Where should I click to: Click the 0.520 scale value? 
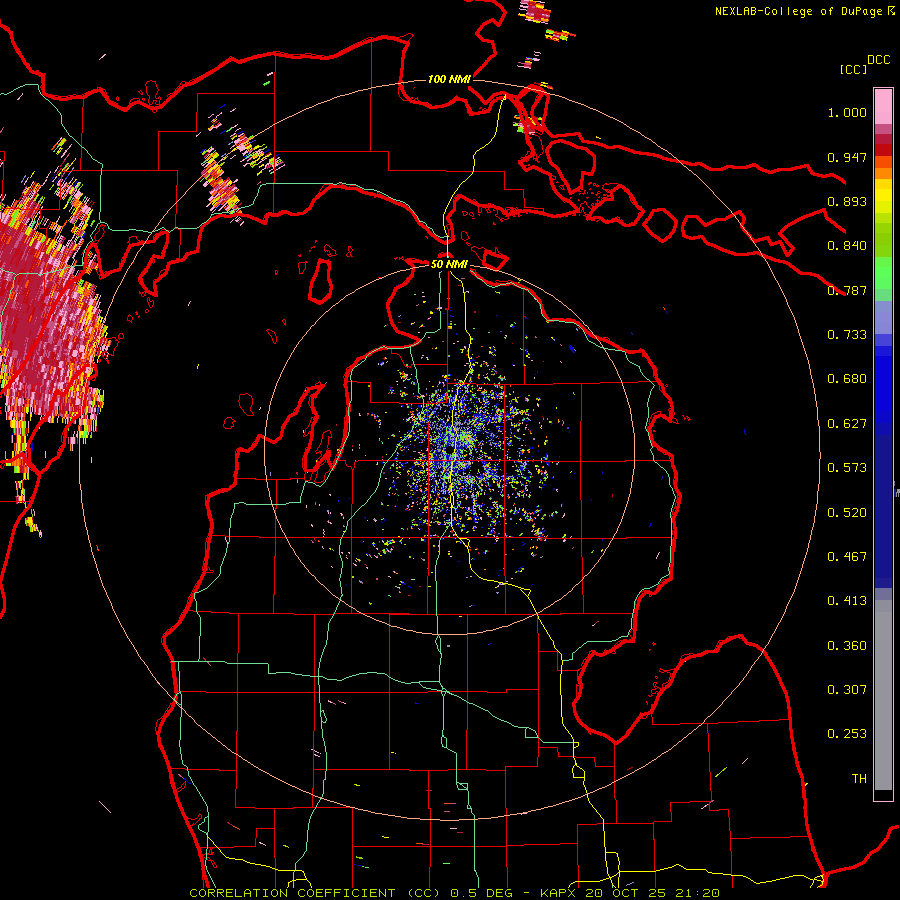[847, 513]
